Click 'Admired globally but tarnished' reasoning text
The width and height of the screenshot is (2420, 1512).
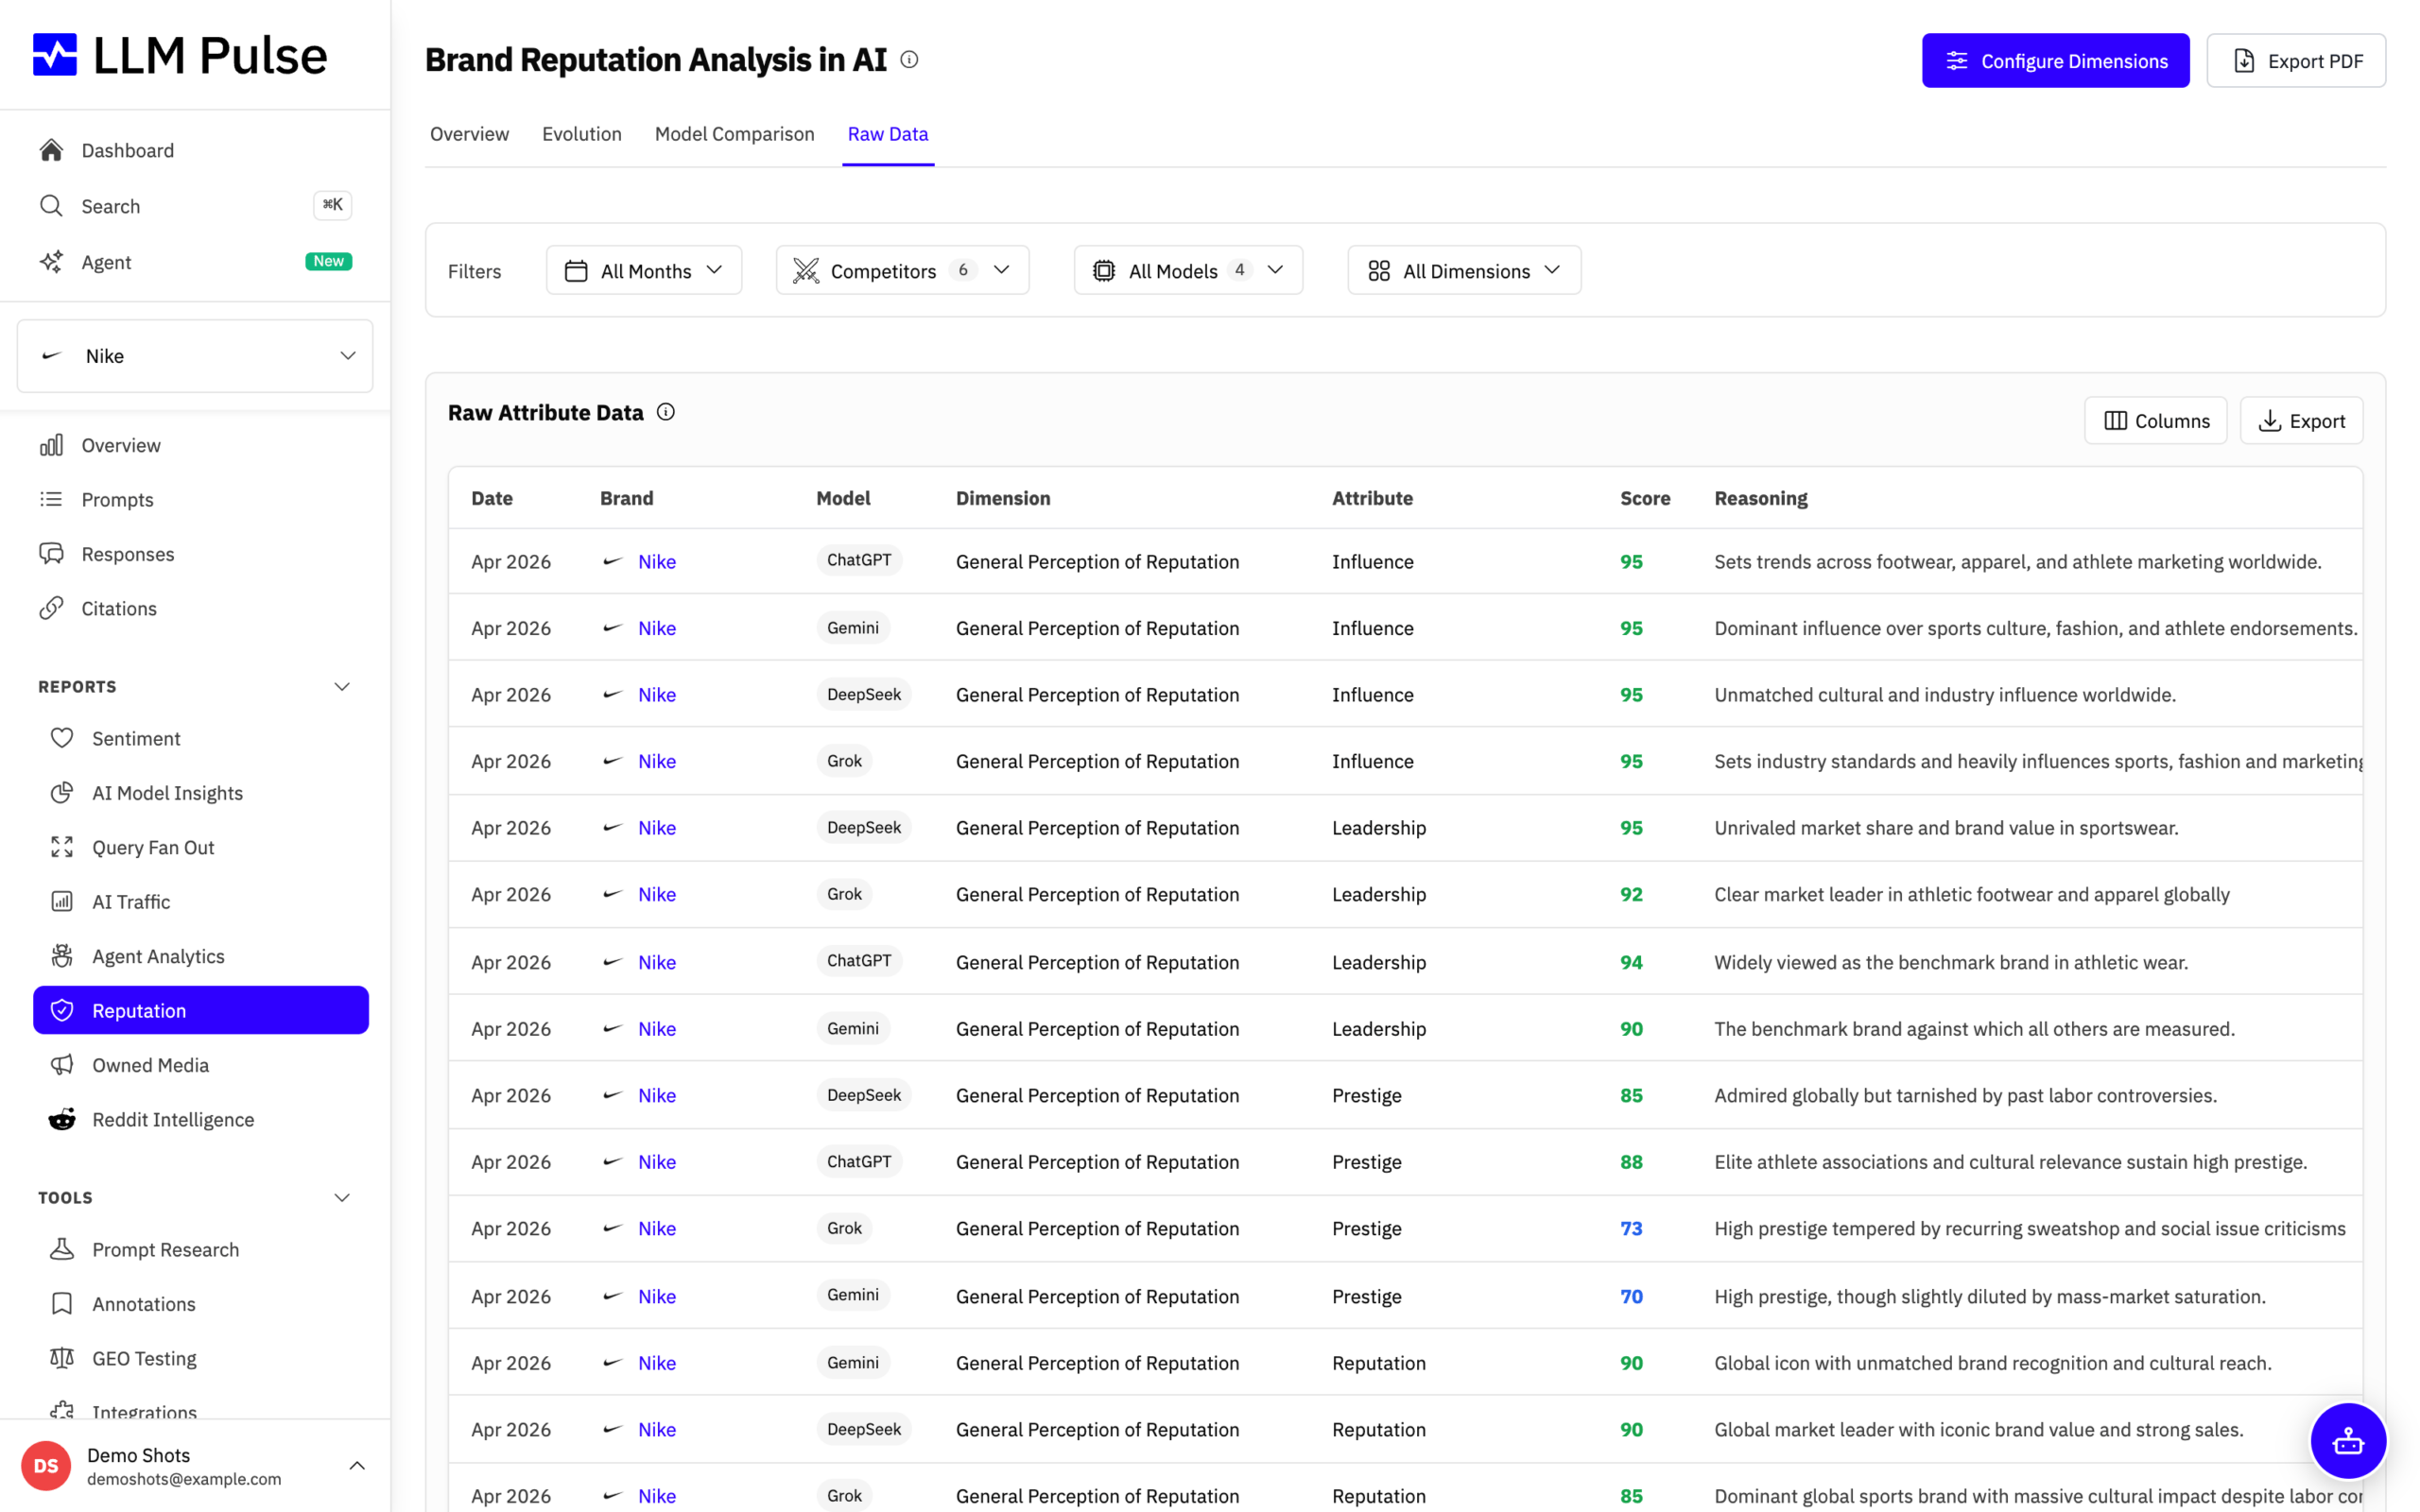coord(1965,1095)
